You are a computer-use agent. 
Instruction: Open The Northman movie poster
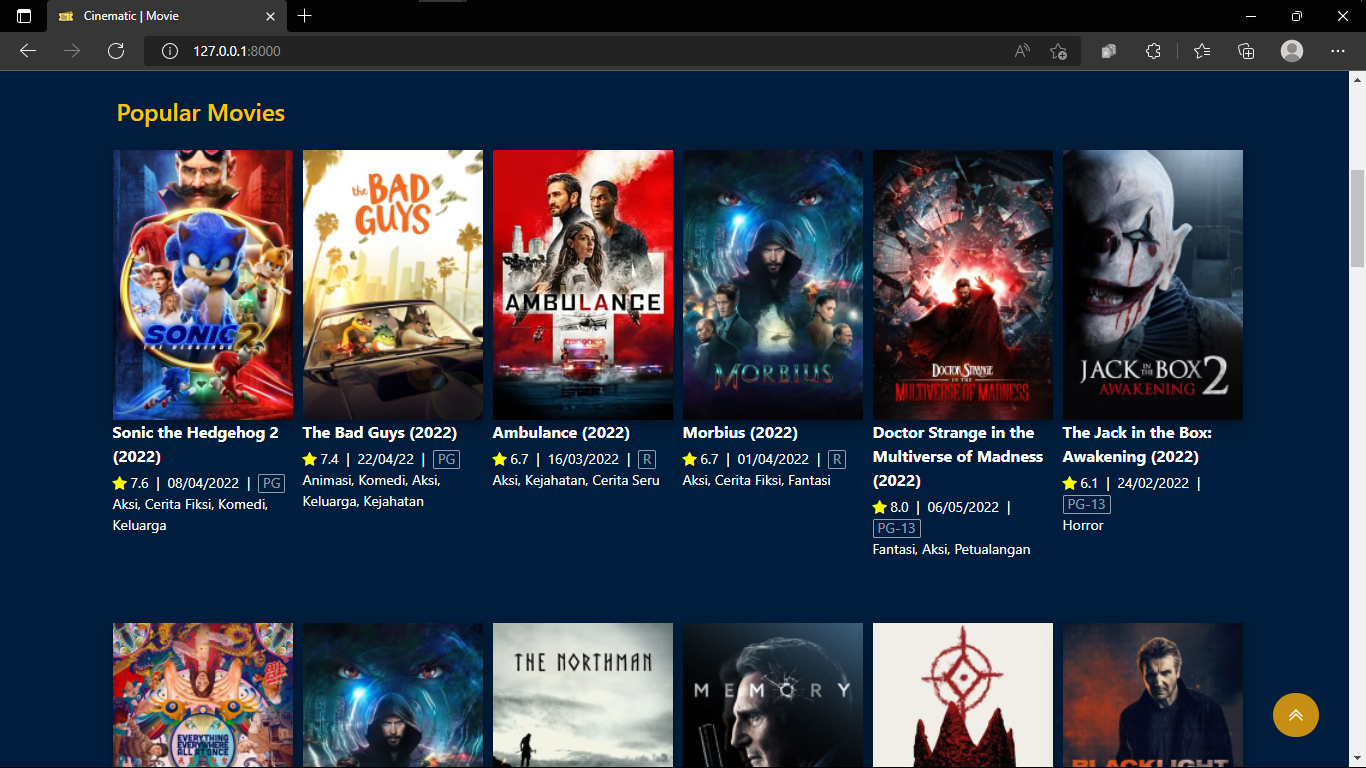pyautogui.click(x=583, y=695)
